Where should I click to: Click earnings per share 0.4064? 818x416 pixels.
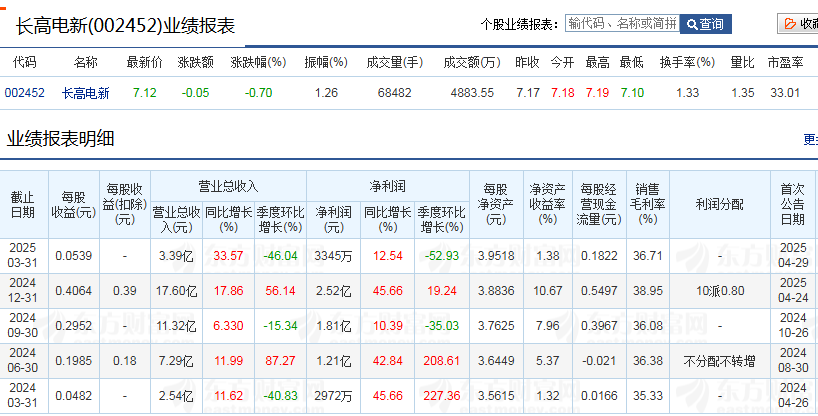[x=74, y=291]
